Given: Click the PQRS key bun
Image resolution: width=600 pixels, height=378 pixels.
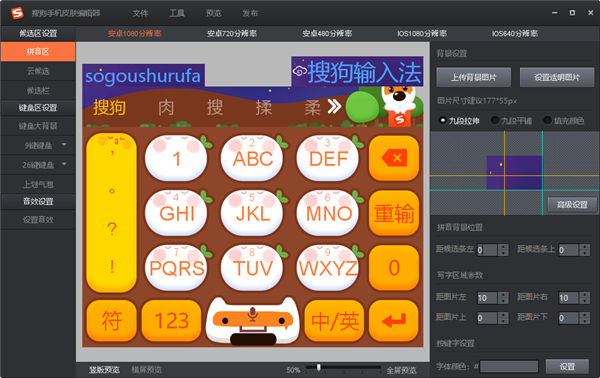Looking at the screenshot, I should pos(176,268).
